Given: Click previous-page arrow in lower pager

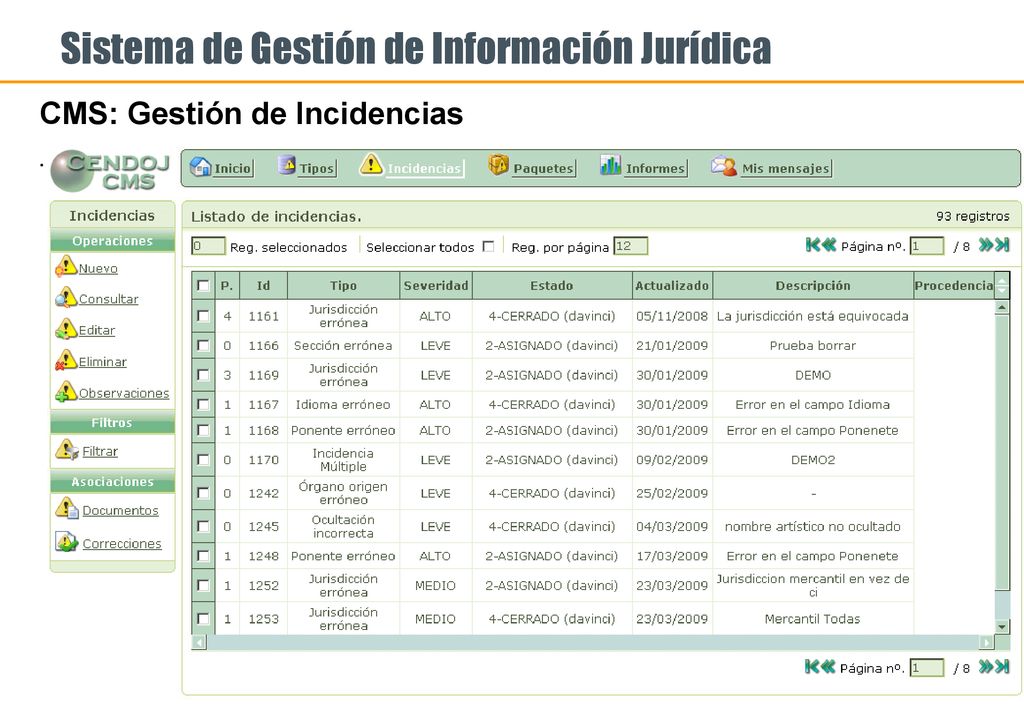Looking at the screenshot, I should (x=827, y=667).
